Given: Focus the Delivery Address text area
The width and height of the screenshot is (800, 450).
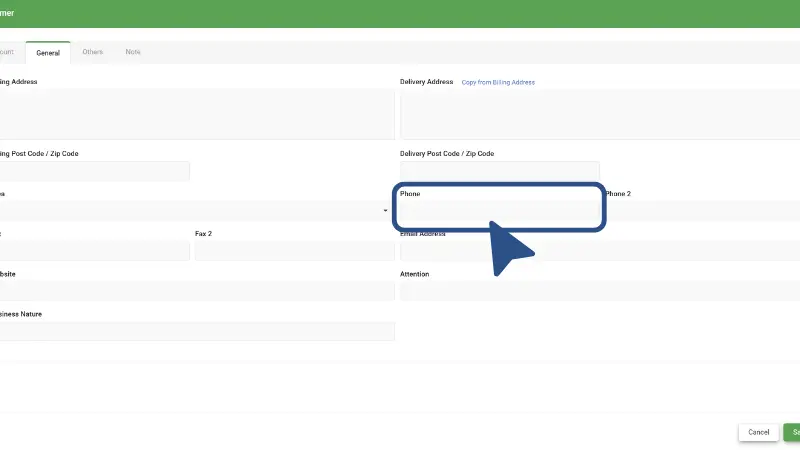Looking at the screenshot, I should tap(600, 114).
